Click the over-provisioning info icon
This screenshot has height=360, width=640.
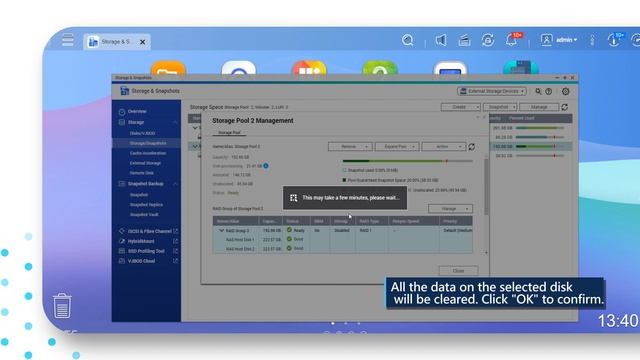coord(266,166)
